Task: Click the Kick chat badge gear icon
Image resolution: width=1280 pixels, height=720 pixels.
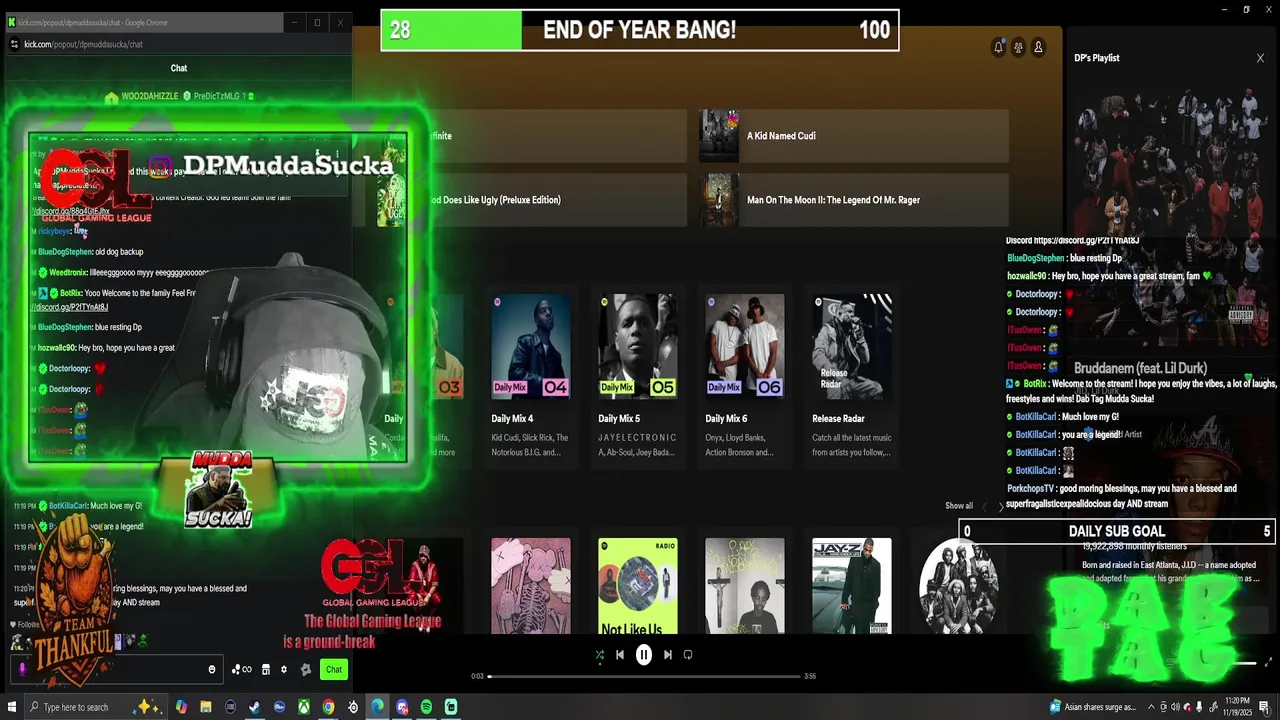Action: pos(305,670)
